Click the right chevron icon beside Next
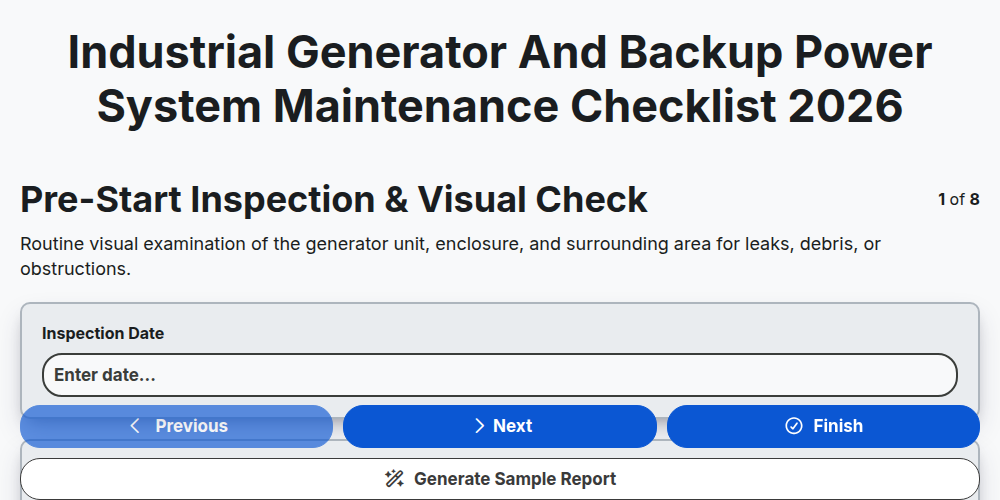Image resolution: width=1000 pixels, height=500 pixels. coord(480,426)
